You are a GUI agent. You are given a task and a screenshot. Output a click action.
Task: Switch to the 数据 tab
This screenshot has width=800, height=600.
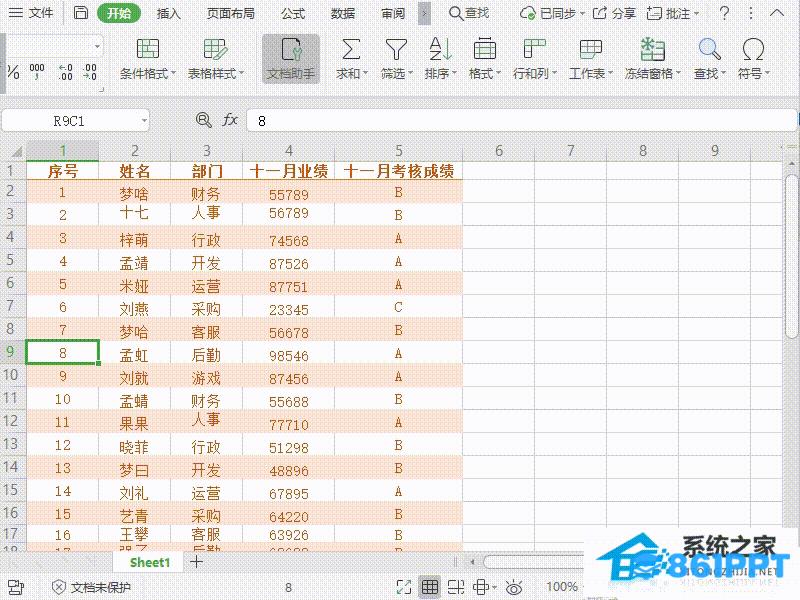343,13
